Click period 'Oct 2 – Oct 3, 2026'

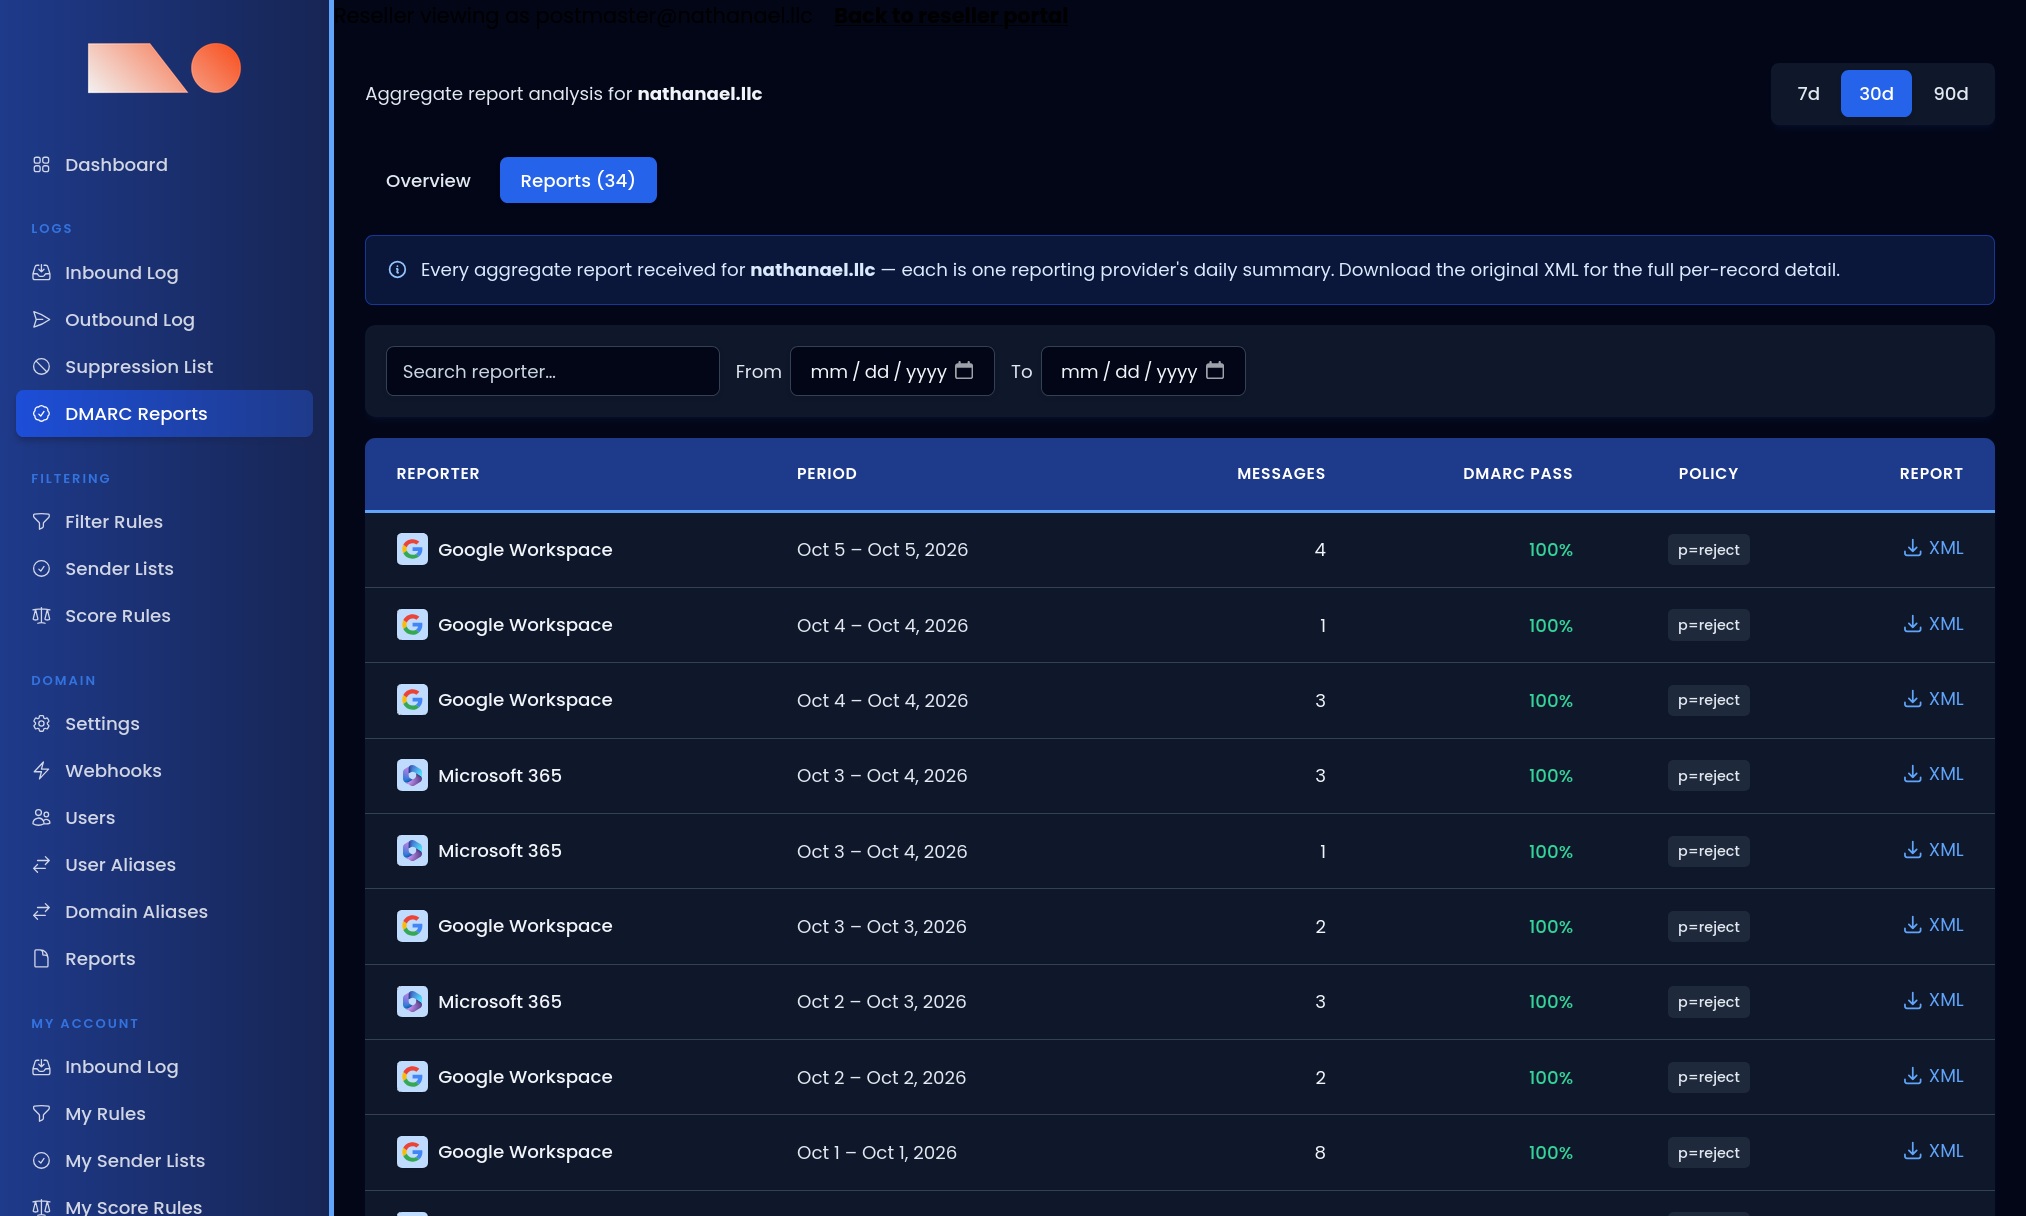pyautogui.click(x=882, y=1002)
